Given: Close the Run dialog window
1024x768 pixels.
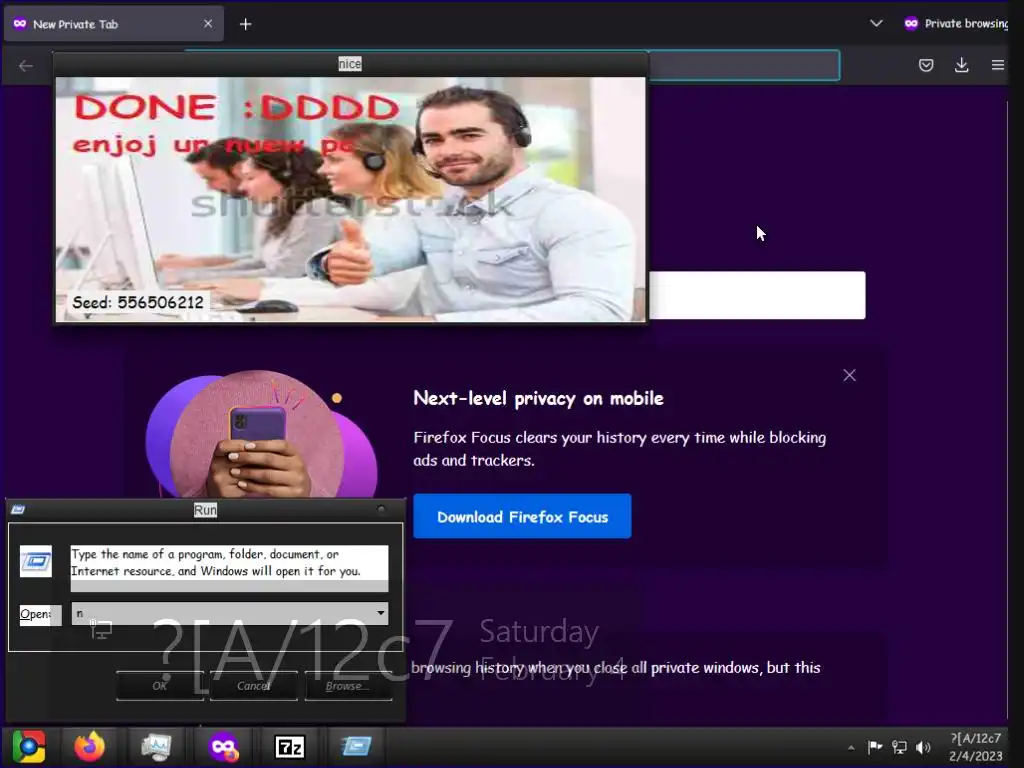Looking at the screenshot, I should point(381,509).
